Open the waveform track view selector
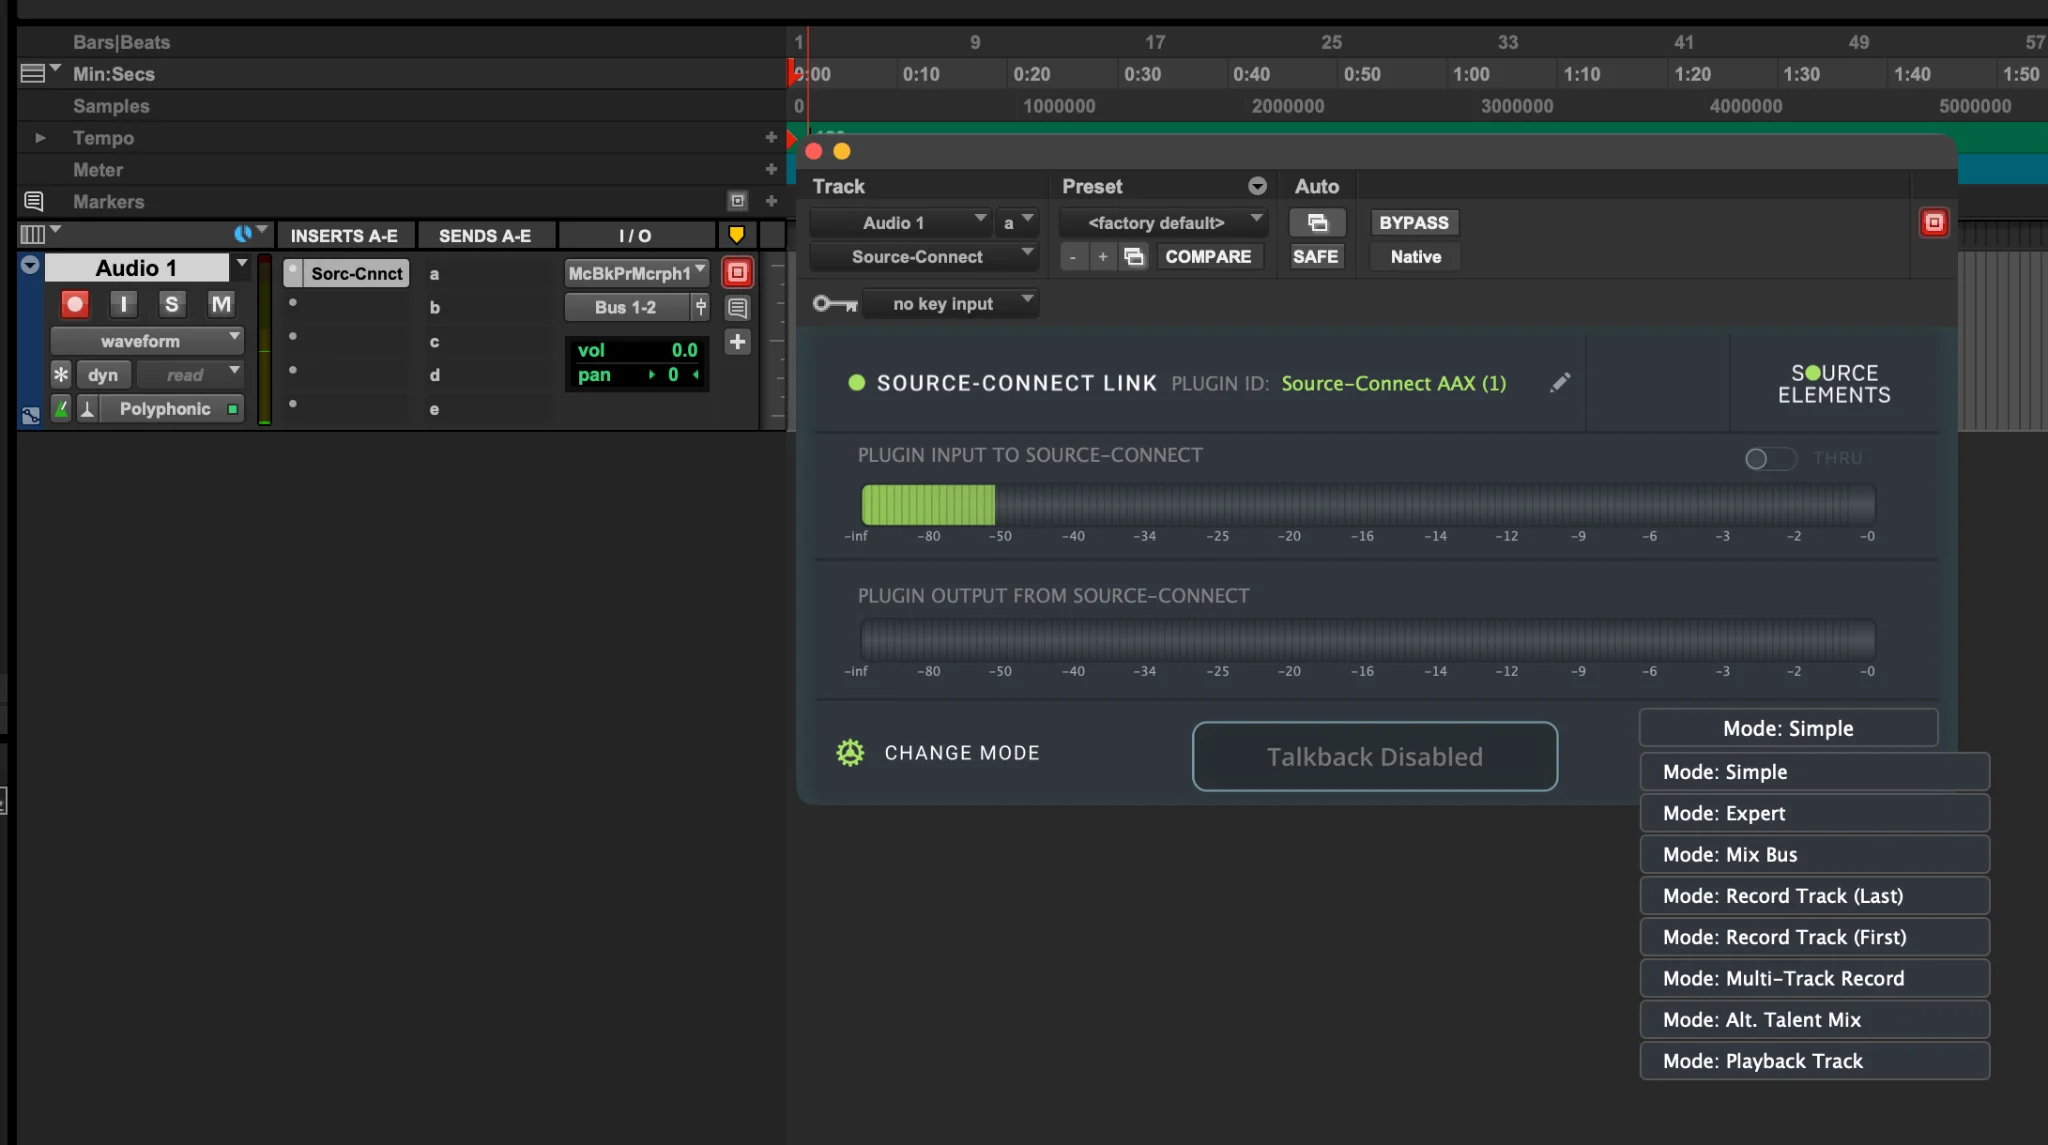 click(147, 341)
